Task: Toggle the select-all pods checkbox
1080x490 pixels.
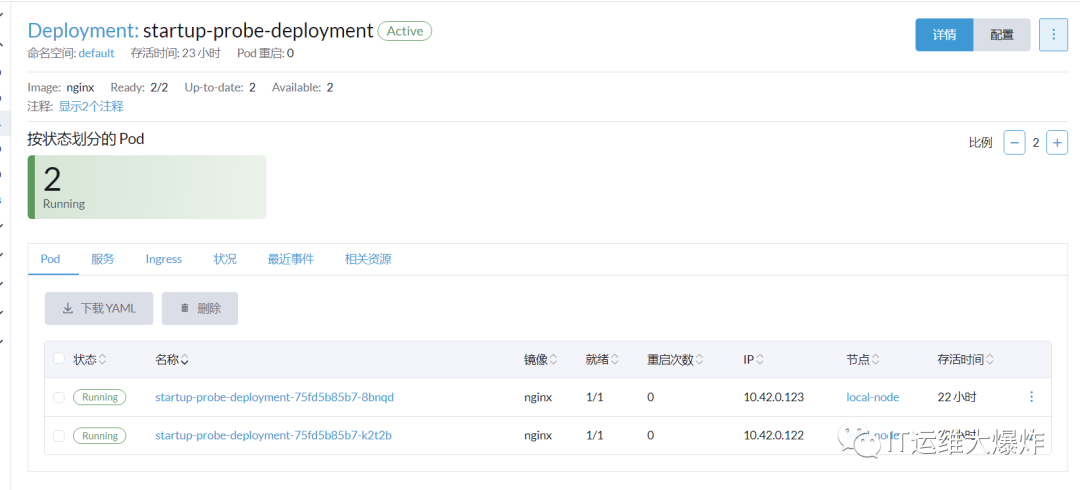Action: coord(59,359)
